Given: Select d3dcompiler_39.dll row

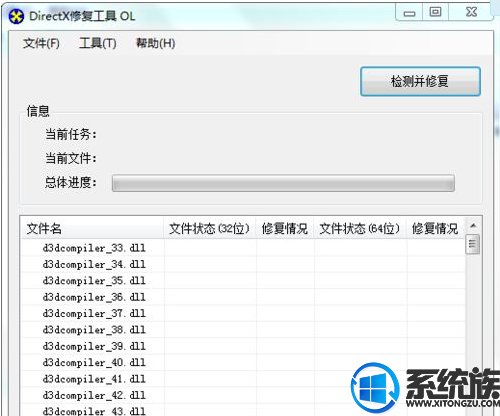Looking at the screenshot, I should click(94, 346).
